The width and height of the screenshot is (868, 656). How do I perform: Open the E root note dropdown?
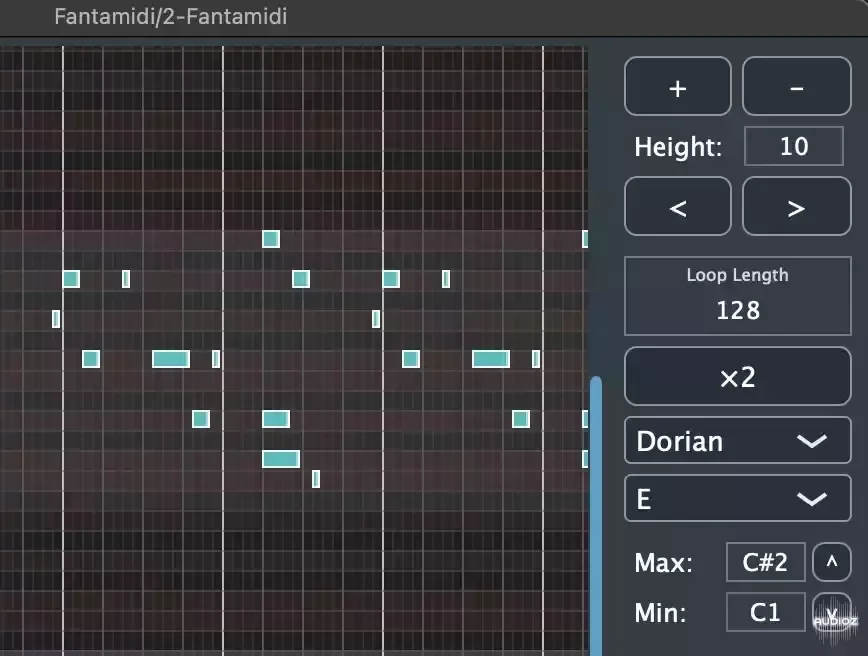click(738, 498)
